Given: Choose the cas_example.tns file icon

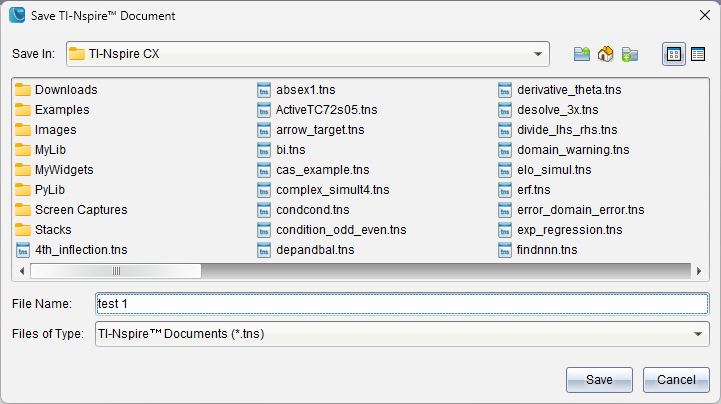Looking at the screenshot, I should tap(265, 170).
